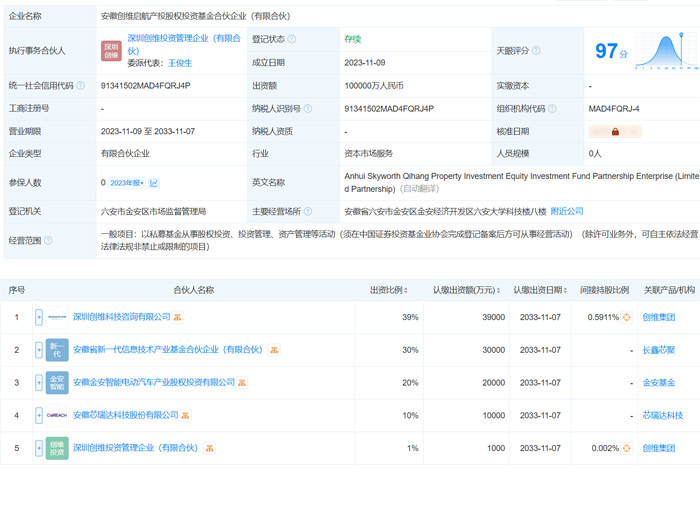The image size is (700, 523).
Task: Open the help icon next to 统一社会信用代码
Action: click(x=80, y=85)
